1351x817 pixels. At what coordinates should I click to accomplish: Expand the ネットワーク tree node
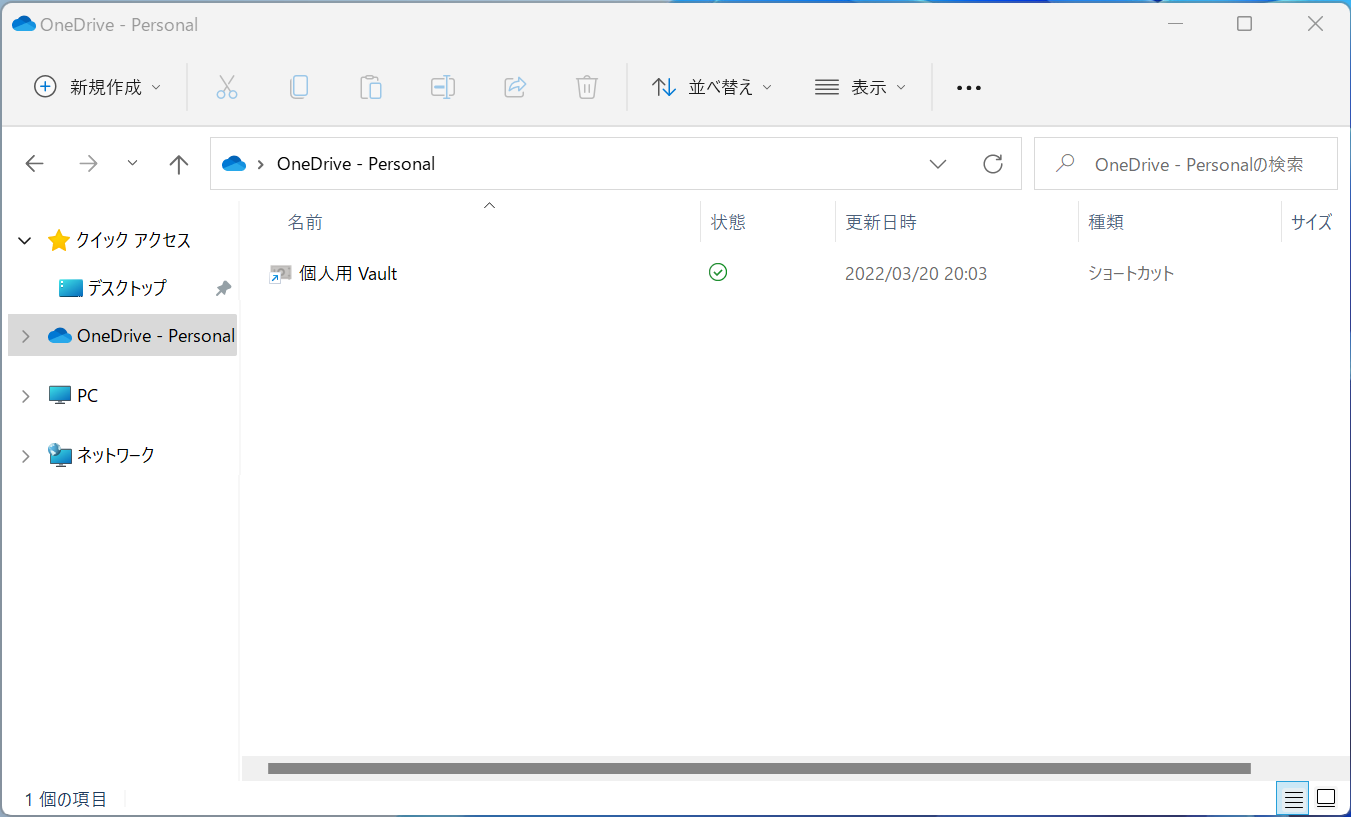pyautogui.click(x=26, y=455)
